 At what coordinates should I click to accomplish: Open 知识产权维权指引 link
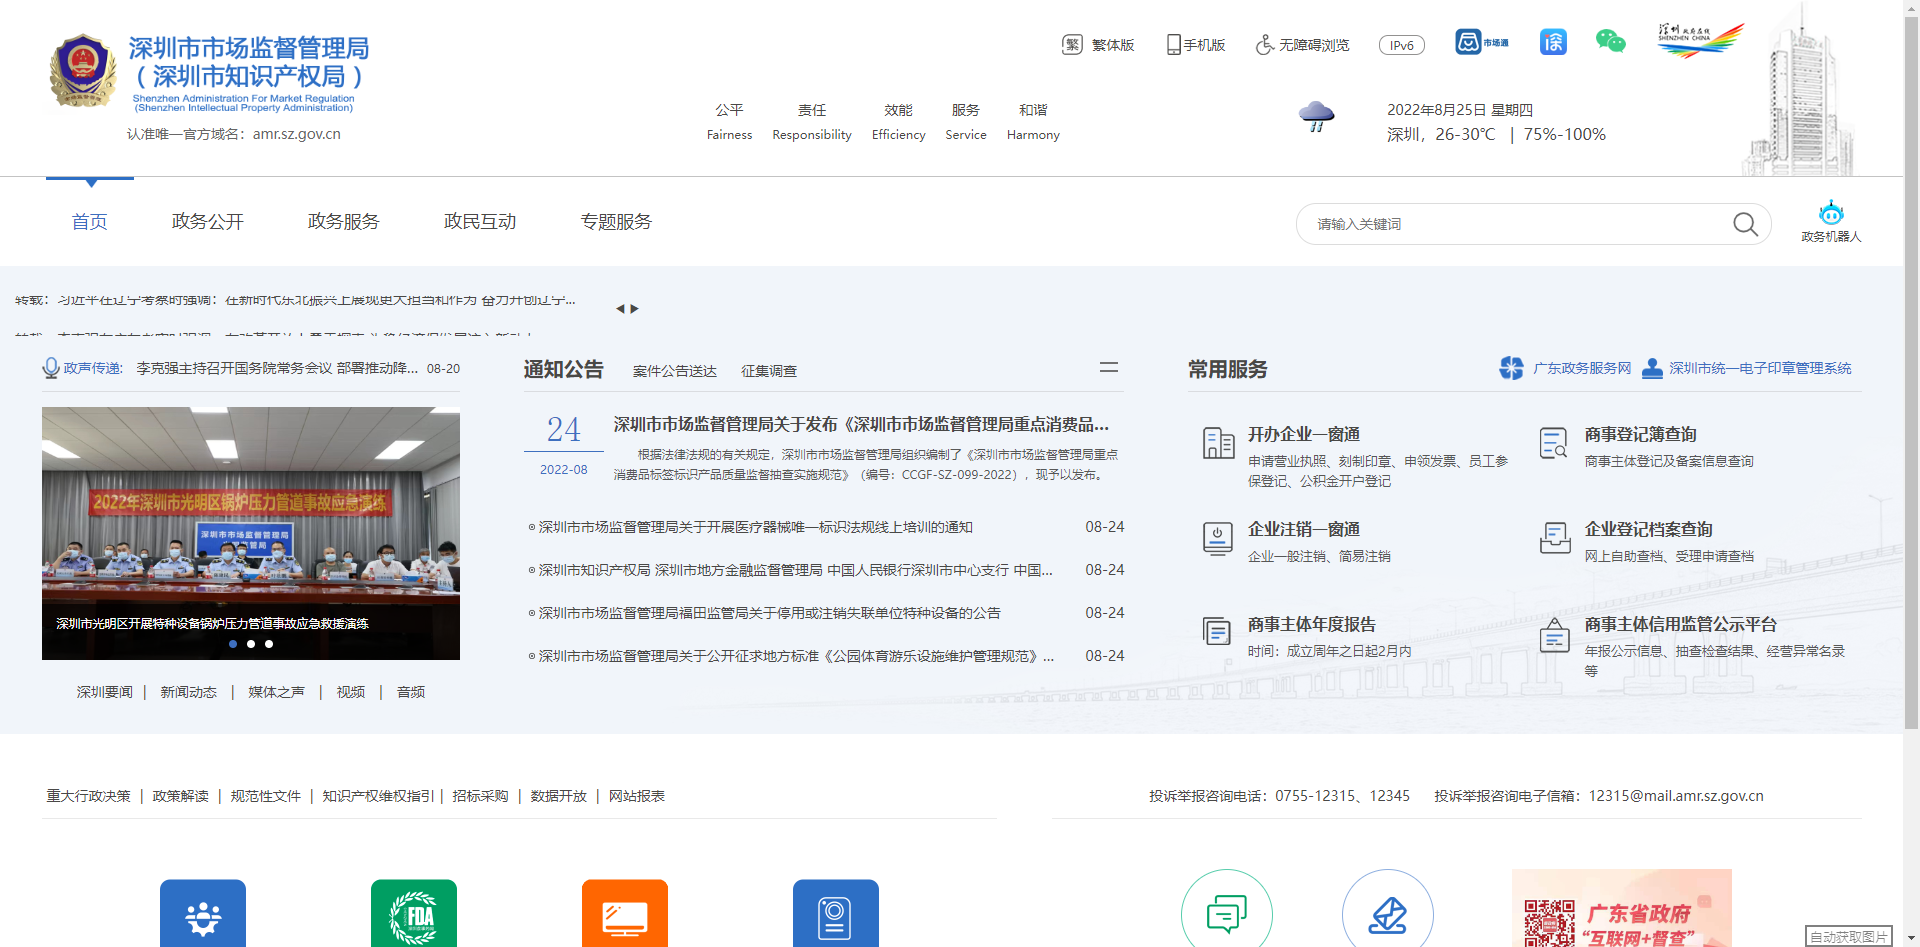379,796
